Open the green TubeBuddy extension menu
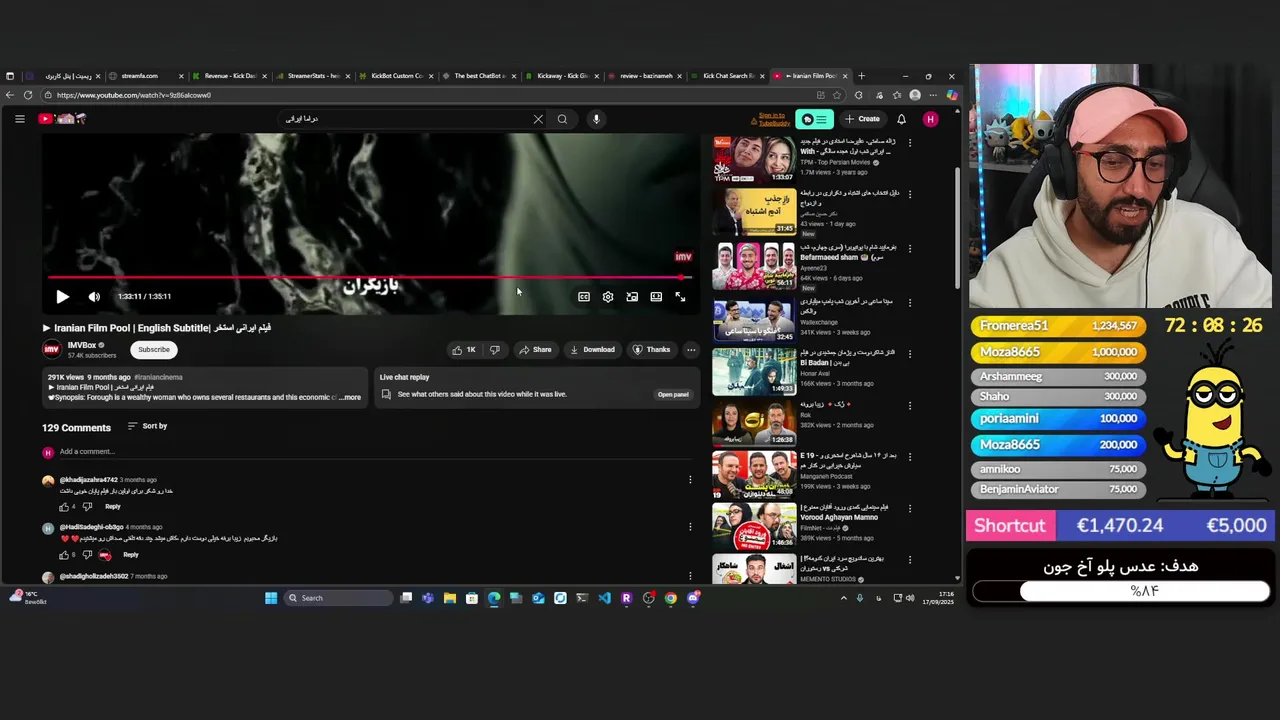 coord(815,119)
